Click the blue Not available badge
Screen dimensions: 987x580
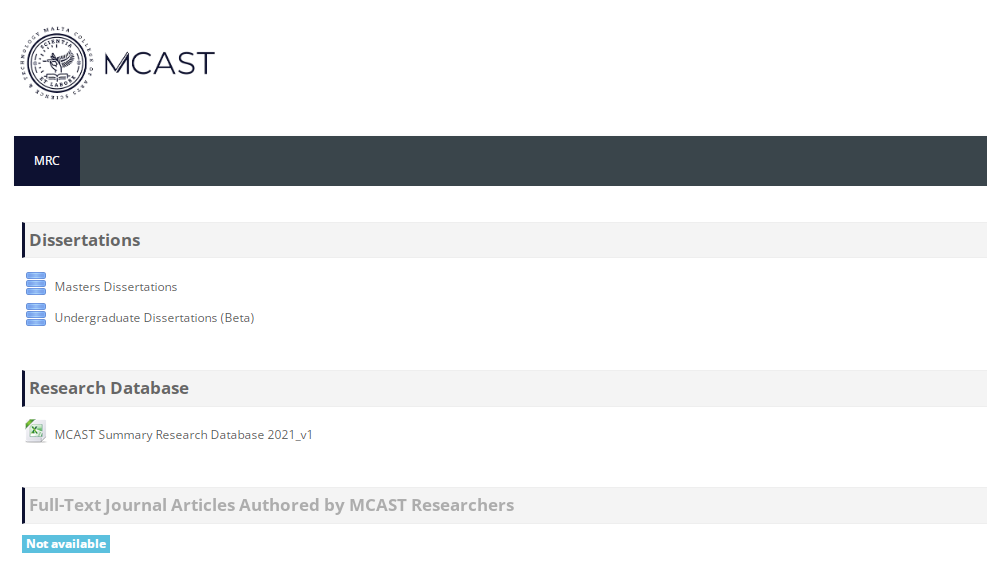pyautogui.click(x=66, y=544)
